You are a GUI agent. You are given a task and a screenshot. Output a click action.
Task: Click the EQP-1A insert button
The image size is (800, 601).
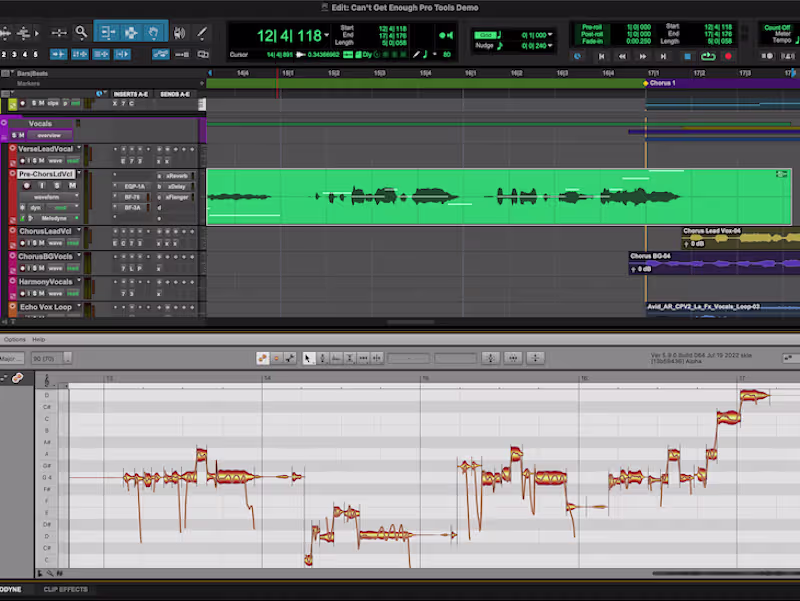click(134, 187)
